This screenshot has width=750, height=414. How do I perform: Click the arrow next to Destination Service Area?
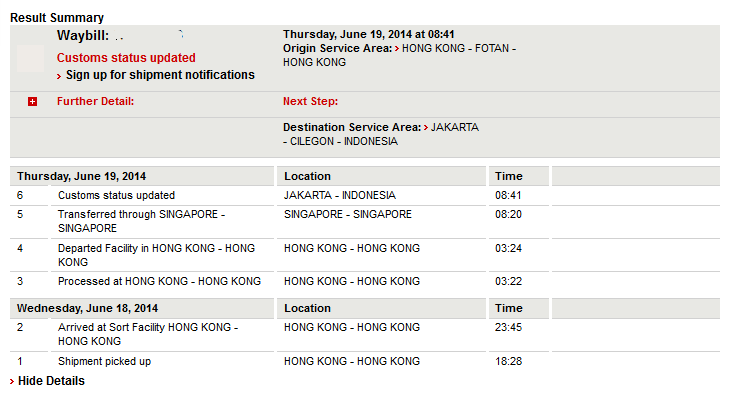(426, 128)
